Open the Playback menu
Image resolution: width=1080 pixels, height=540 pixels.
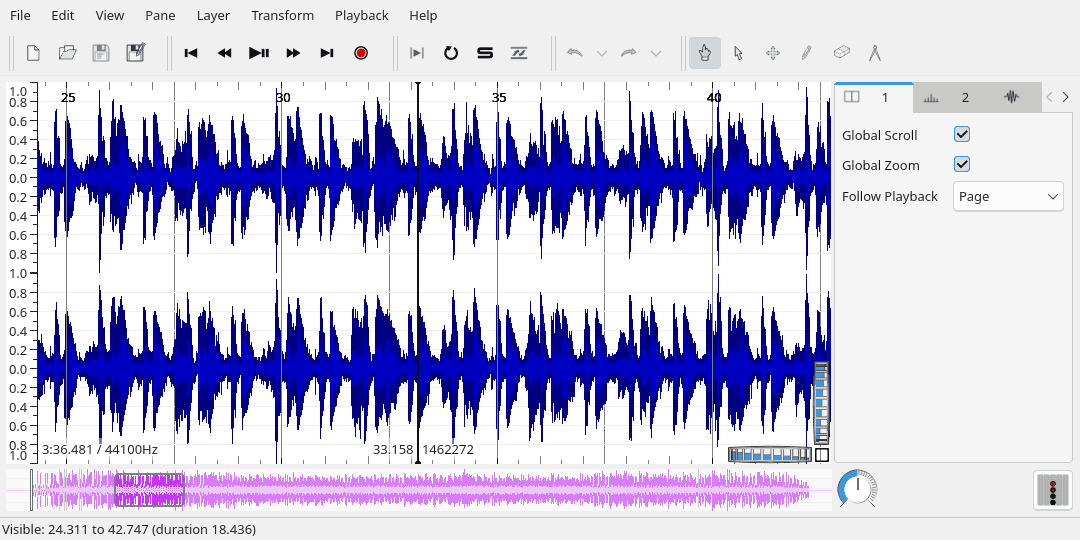pos(362,15)
